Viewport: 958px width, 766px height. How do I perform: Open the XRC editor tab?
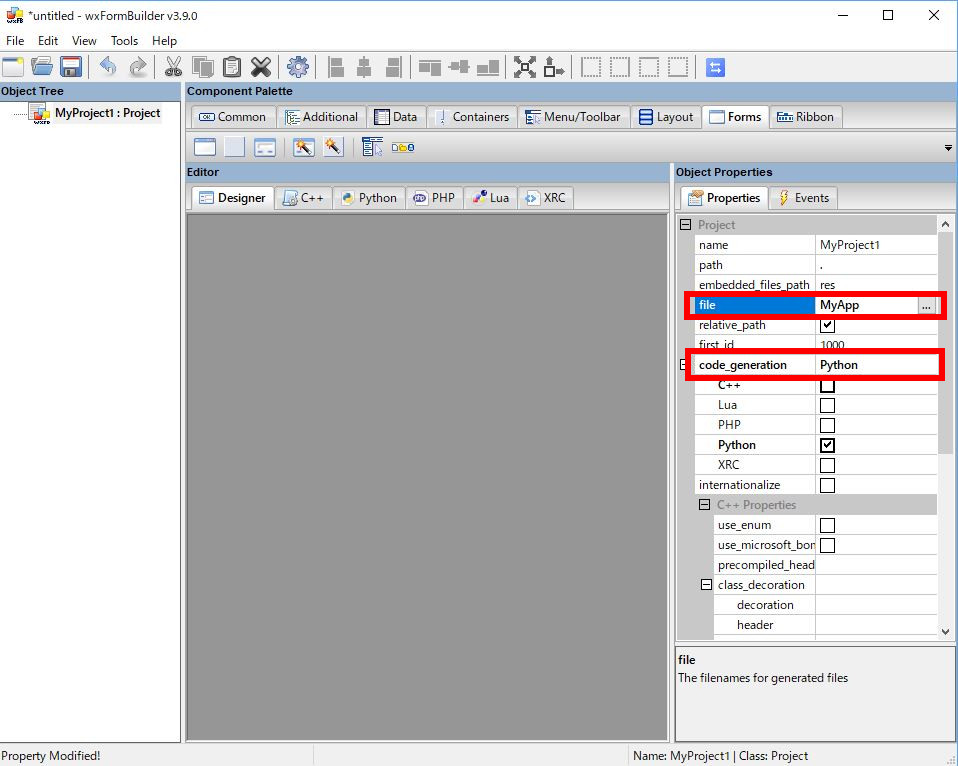pos(546,198)
